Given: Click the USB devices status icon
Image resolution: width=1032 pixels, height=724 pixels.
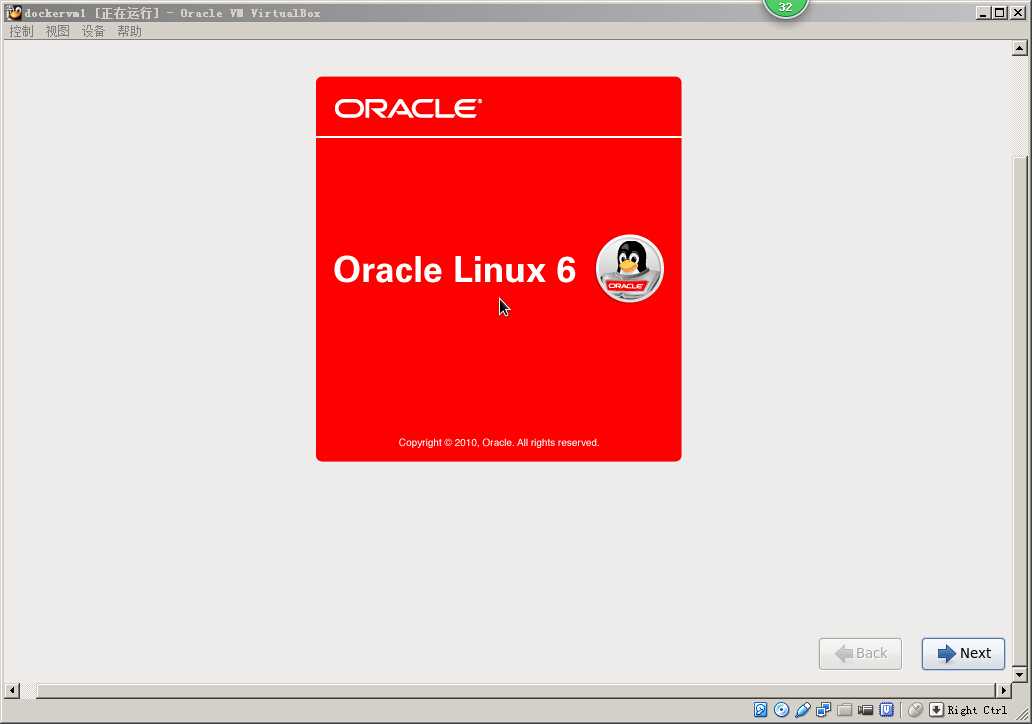Looking at the screenshot, I should pyautogui.click(x=802, y=710).
